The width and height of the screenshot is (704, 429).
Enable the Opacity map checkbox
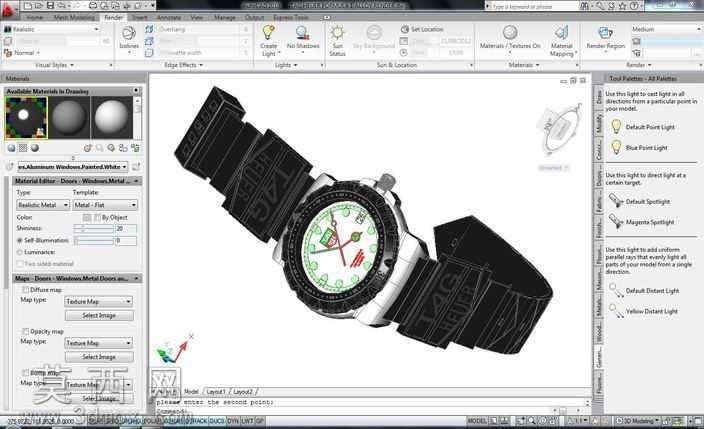tap(26, 332)
